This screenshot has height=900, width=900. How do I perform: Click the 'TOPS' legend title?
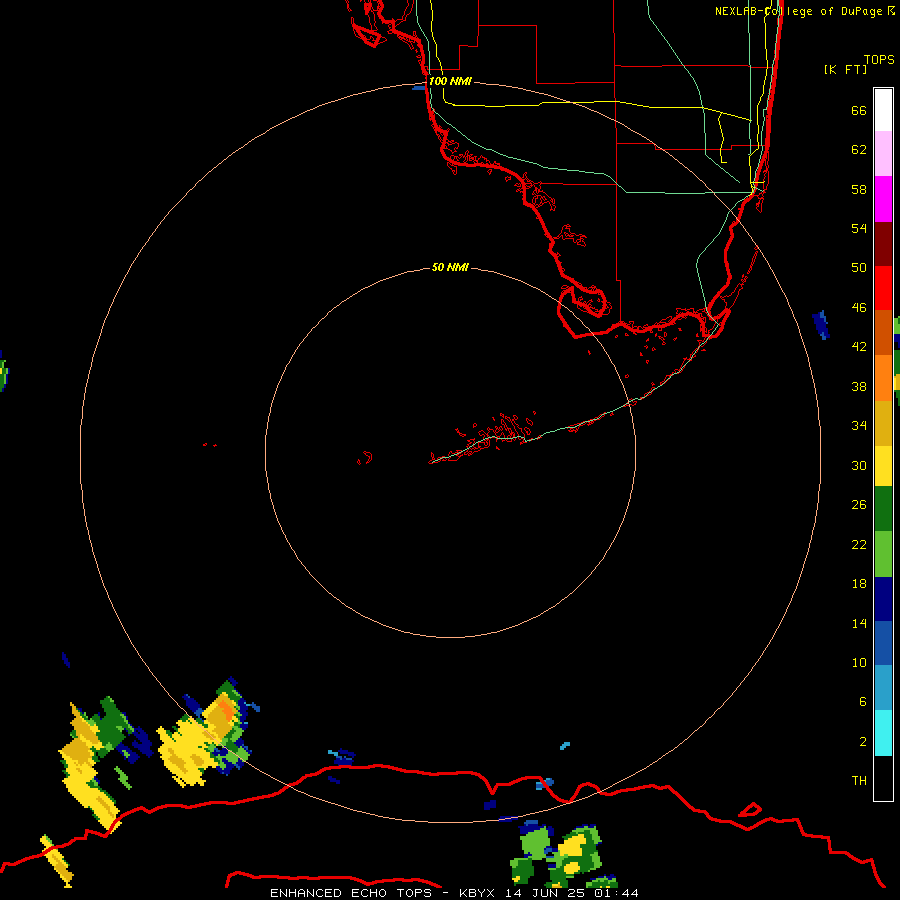[879, 59]
